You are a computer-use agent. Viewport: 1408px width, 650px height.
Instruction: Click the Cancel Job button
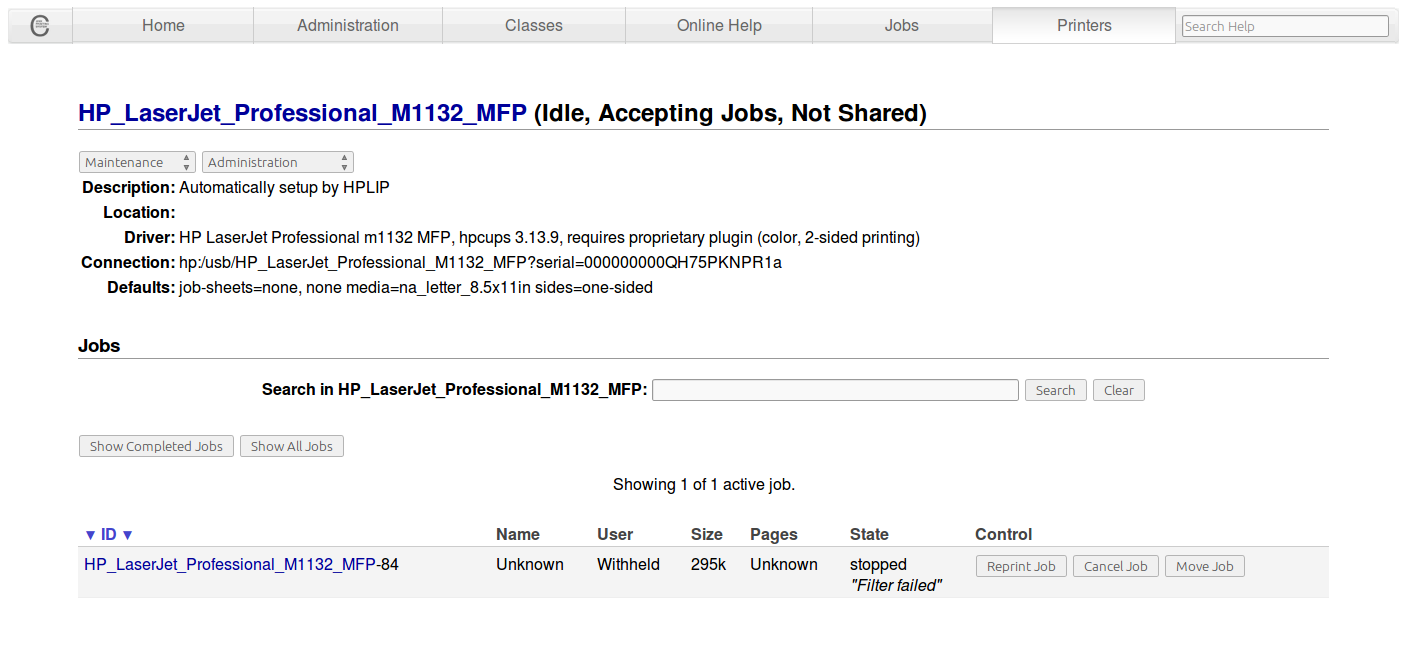point(1116,566)
